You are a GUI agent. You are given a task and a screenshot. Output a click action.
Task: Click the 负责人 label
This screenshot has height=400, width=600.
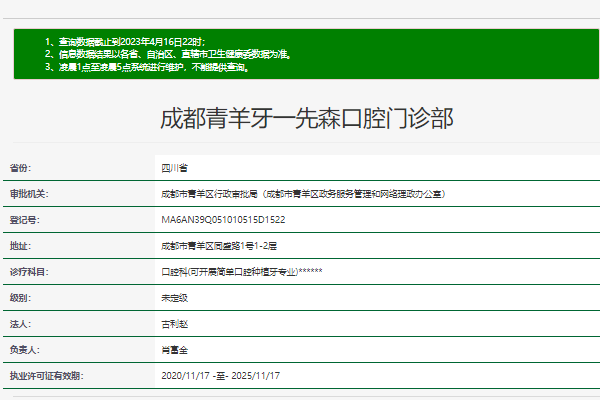click(24, 350)
